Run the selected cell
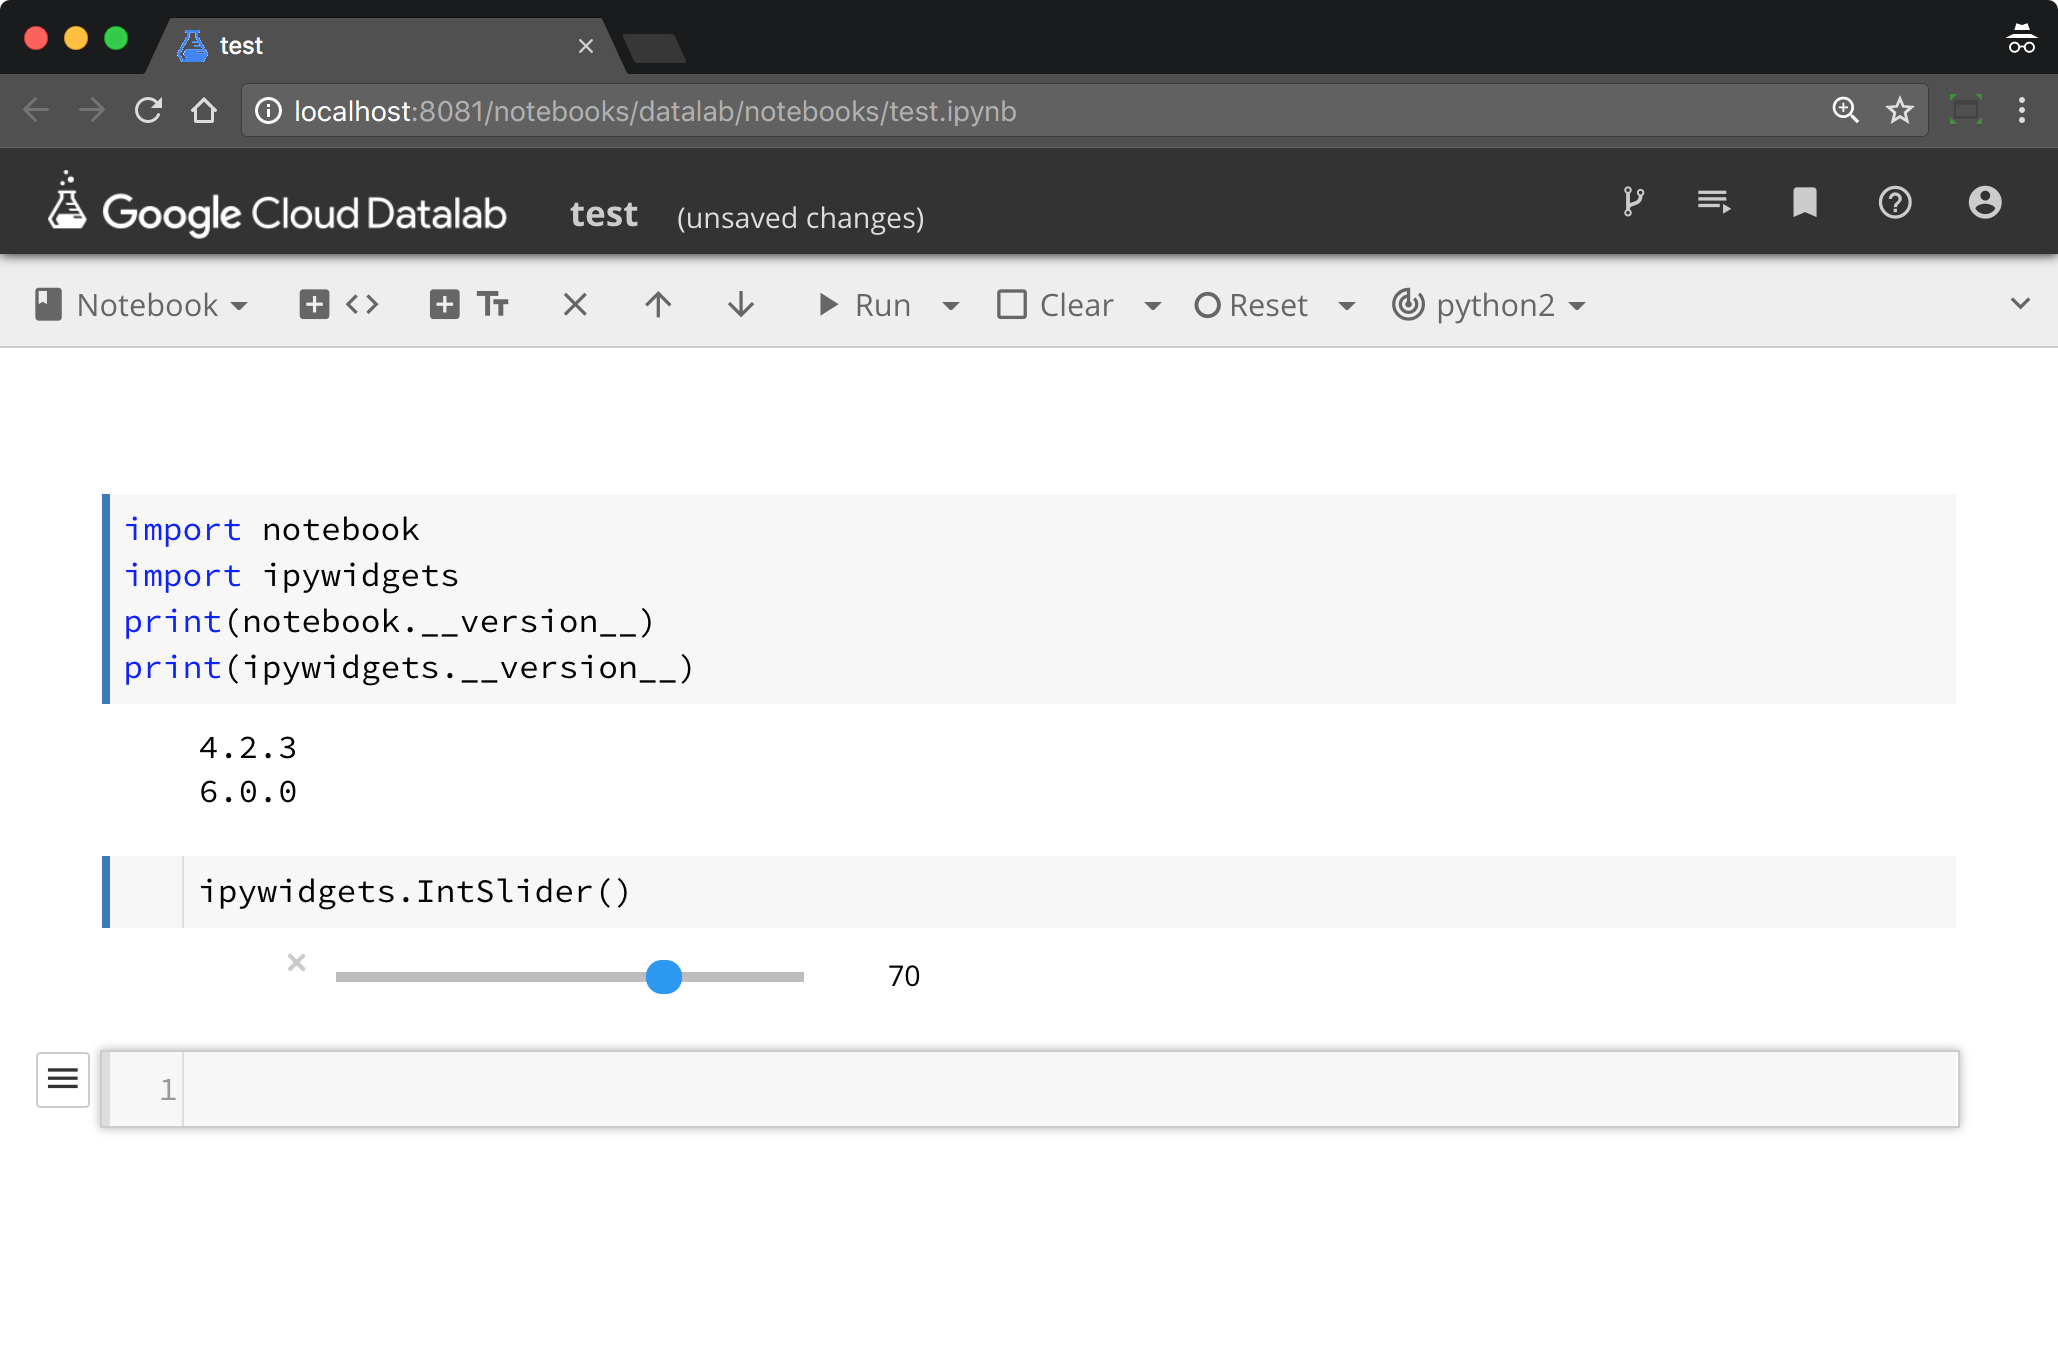Screen dimensions: 2058x1356 pos(866,304)
